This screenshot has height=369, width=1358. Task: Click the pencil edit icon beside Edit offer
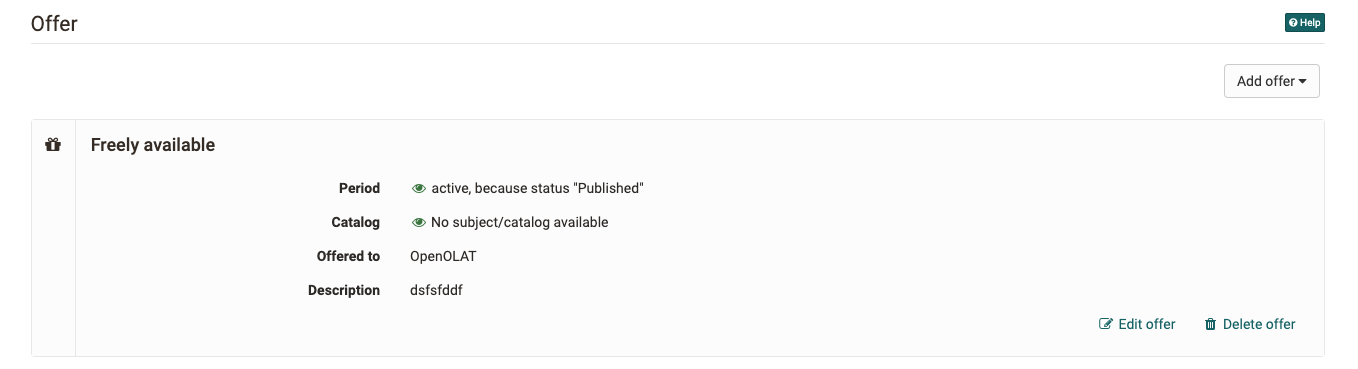coord(1106,324)
